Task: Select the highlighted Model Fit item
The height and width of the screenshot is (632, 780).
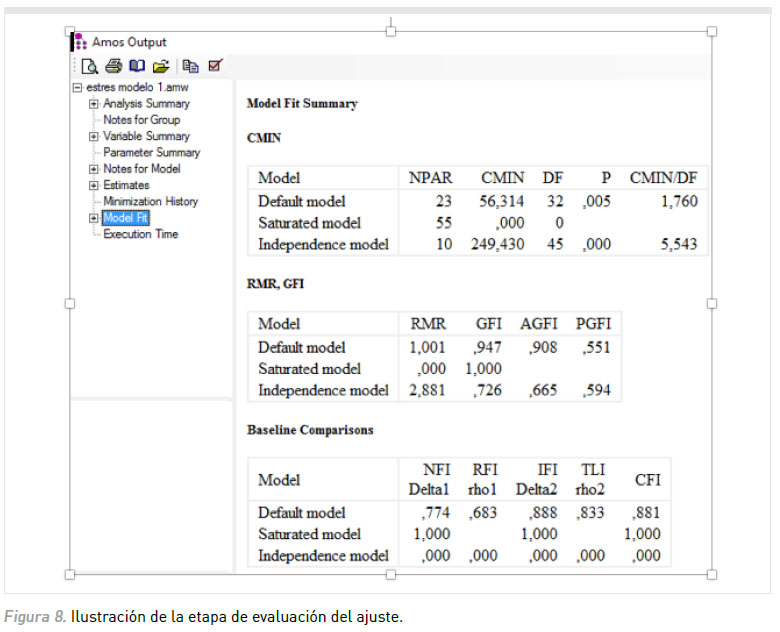Action: [125, 218]
